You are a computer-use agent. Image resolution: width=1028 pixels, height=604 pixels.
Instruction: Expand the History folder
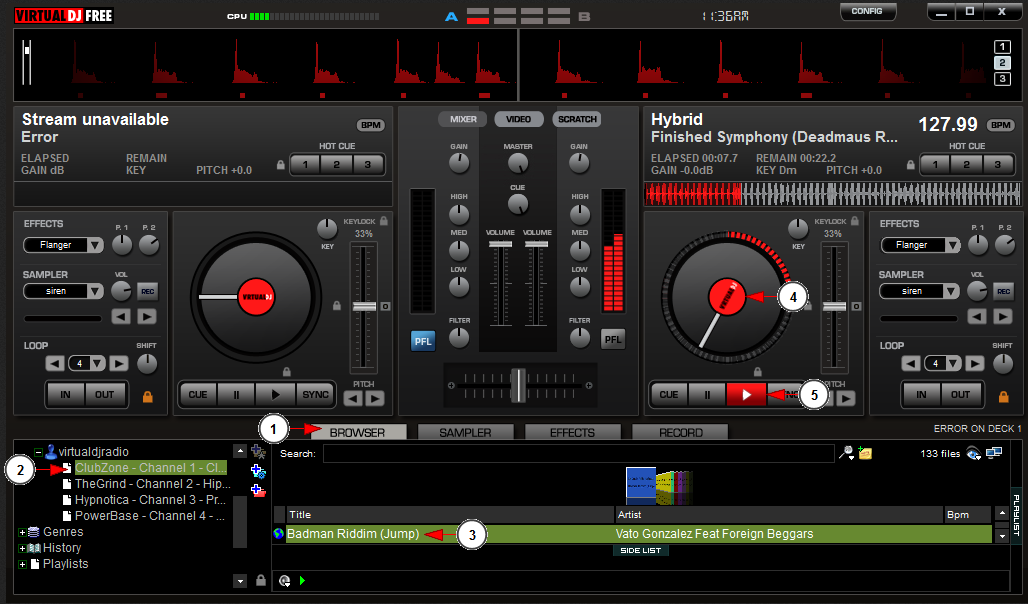22,548
